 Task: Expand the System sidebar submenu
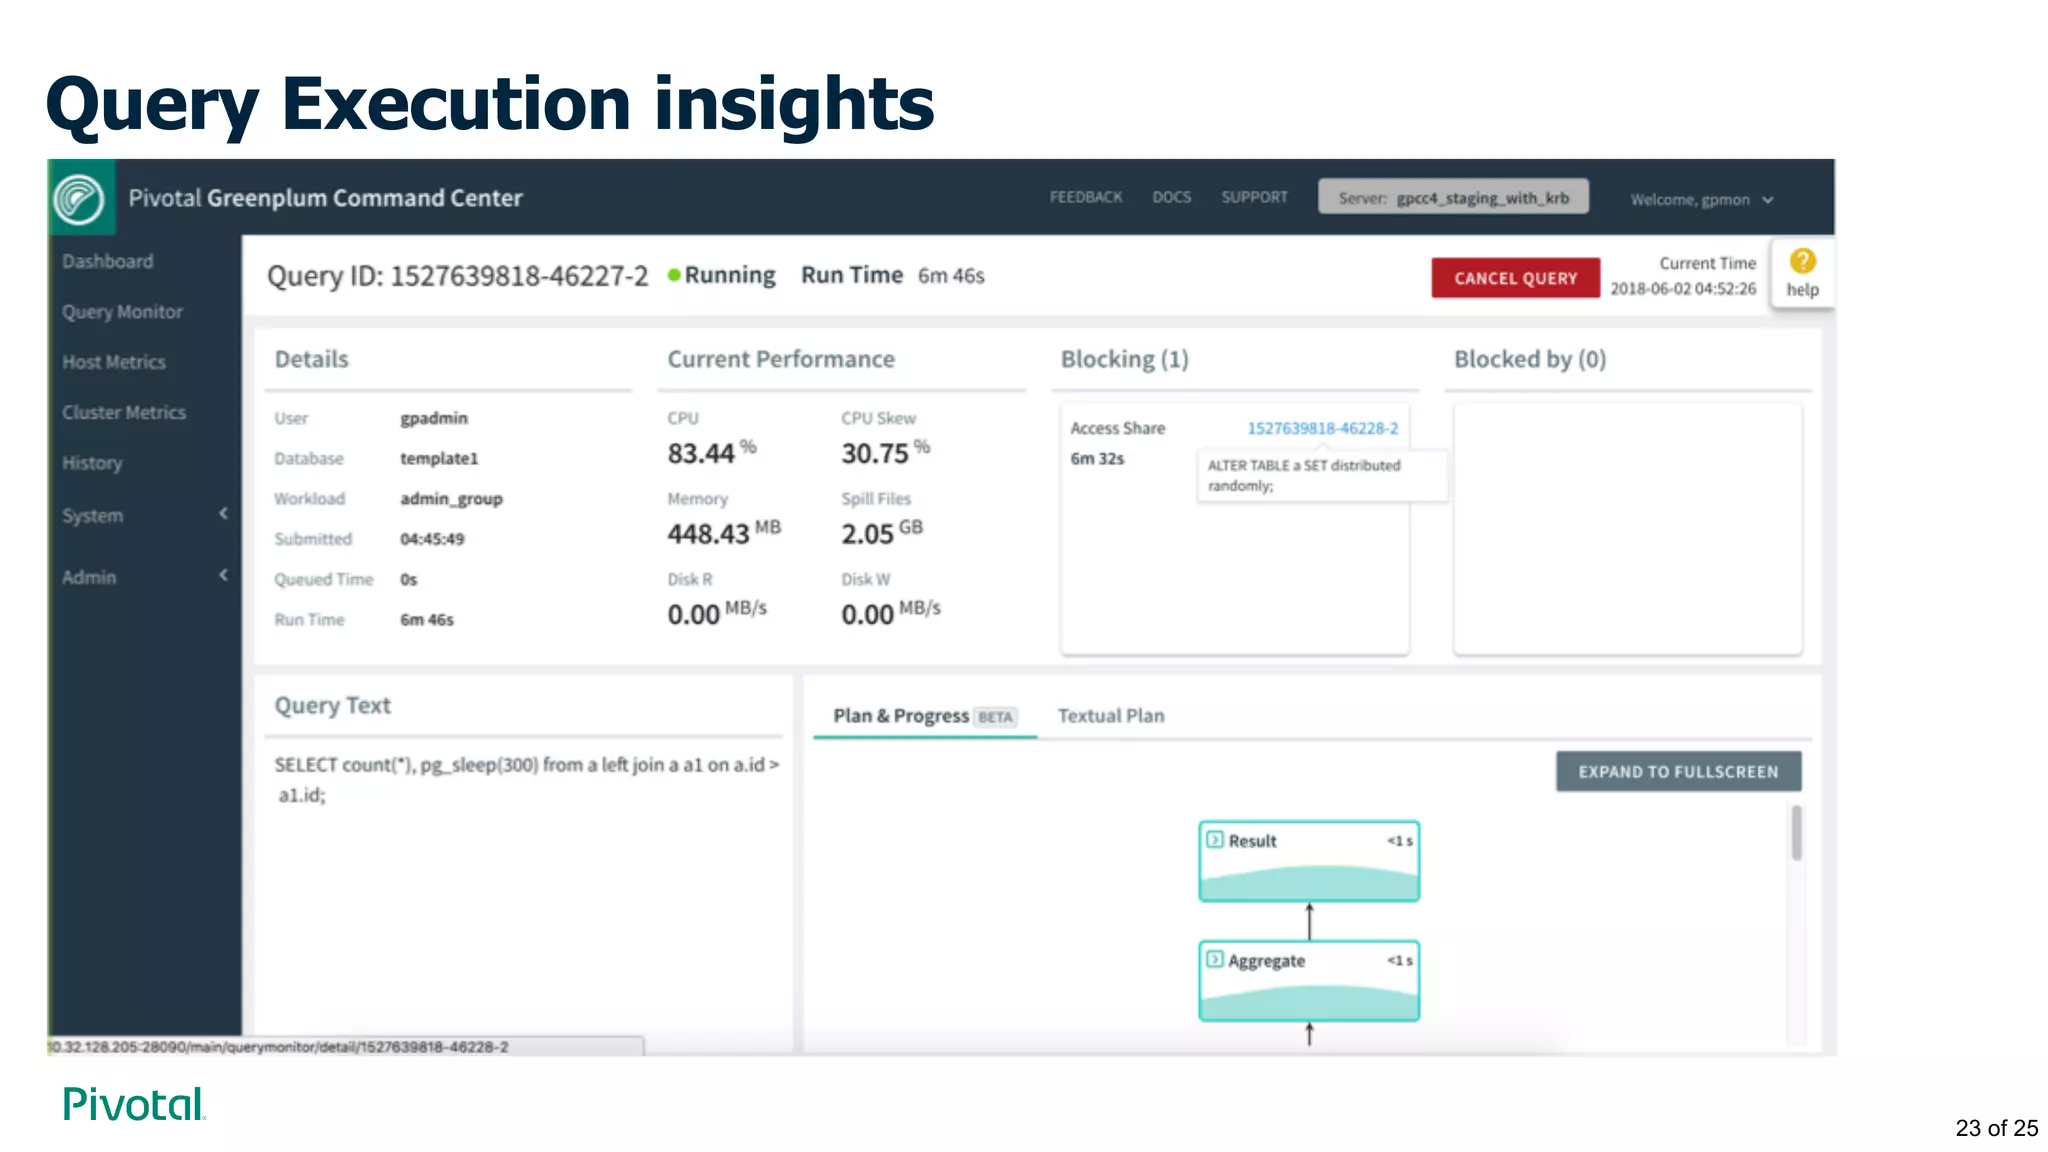[x=223, y=514]
